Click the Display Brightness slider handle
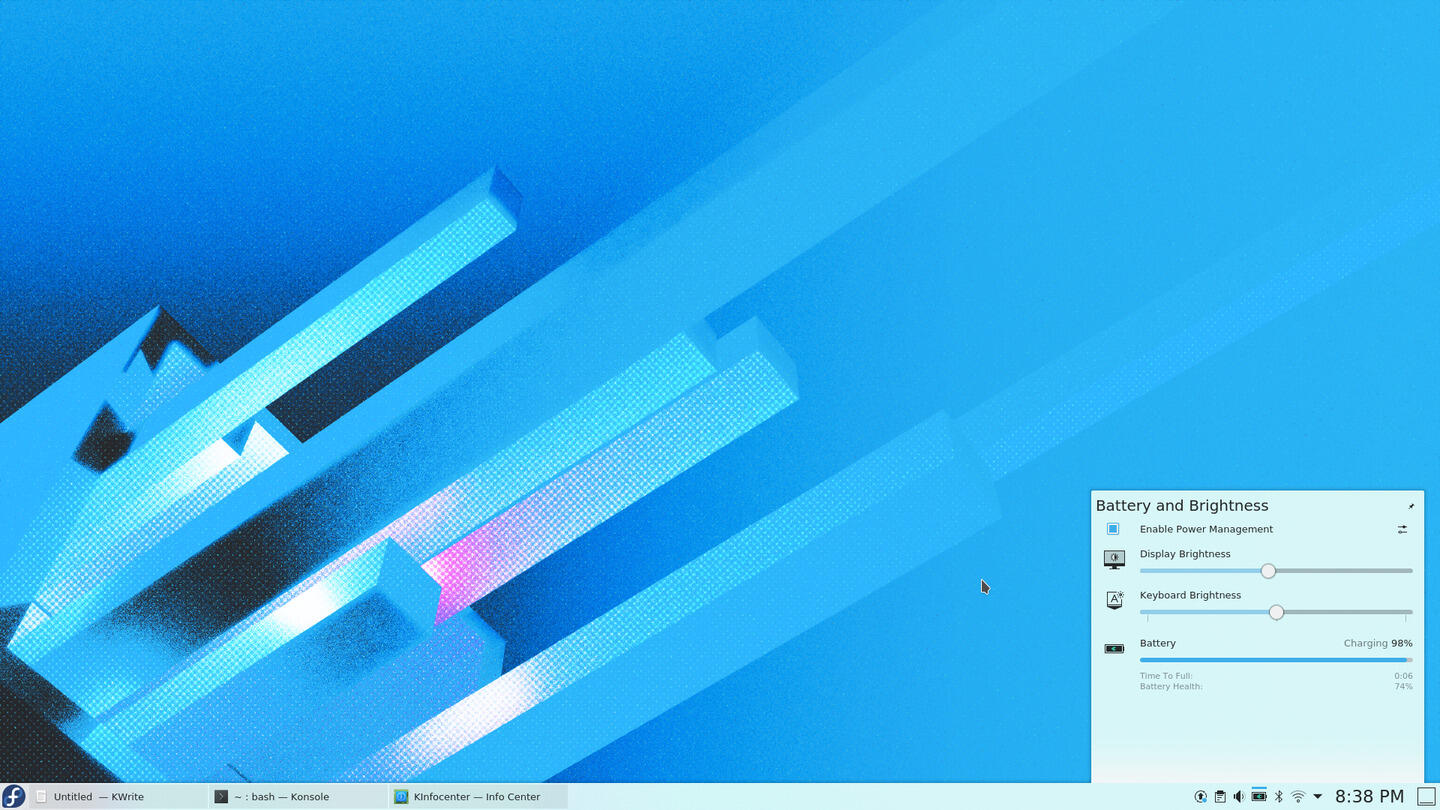 tap(1268, 571)
